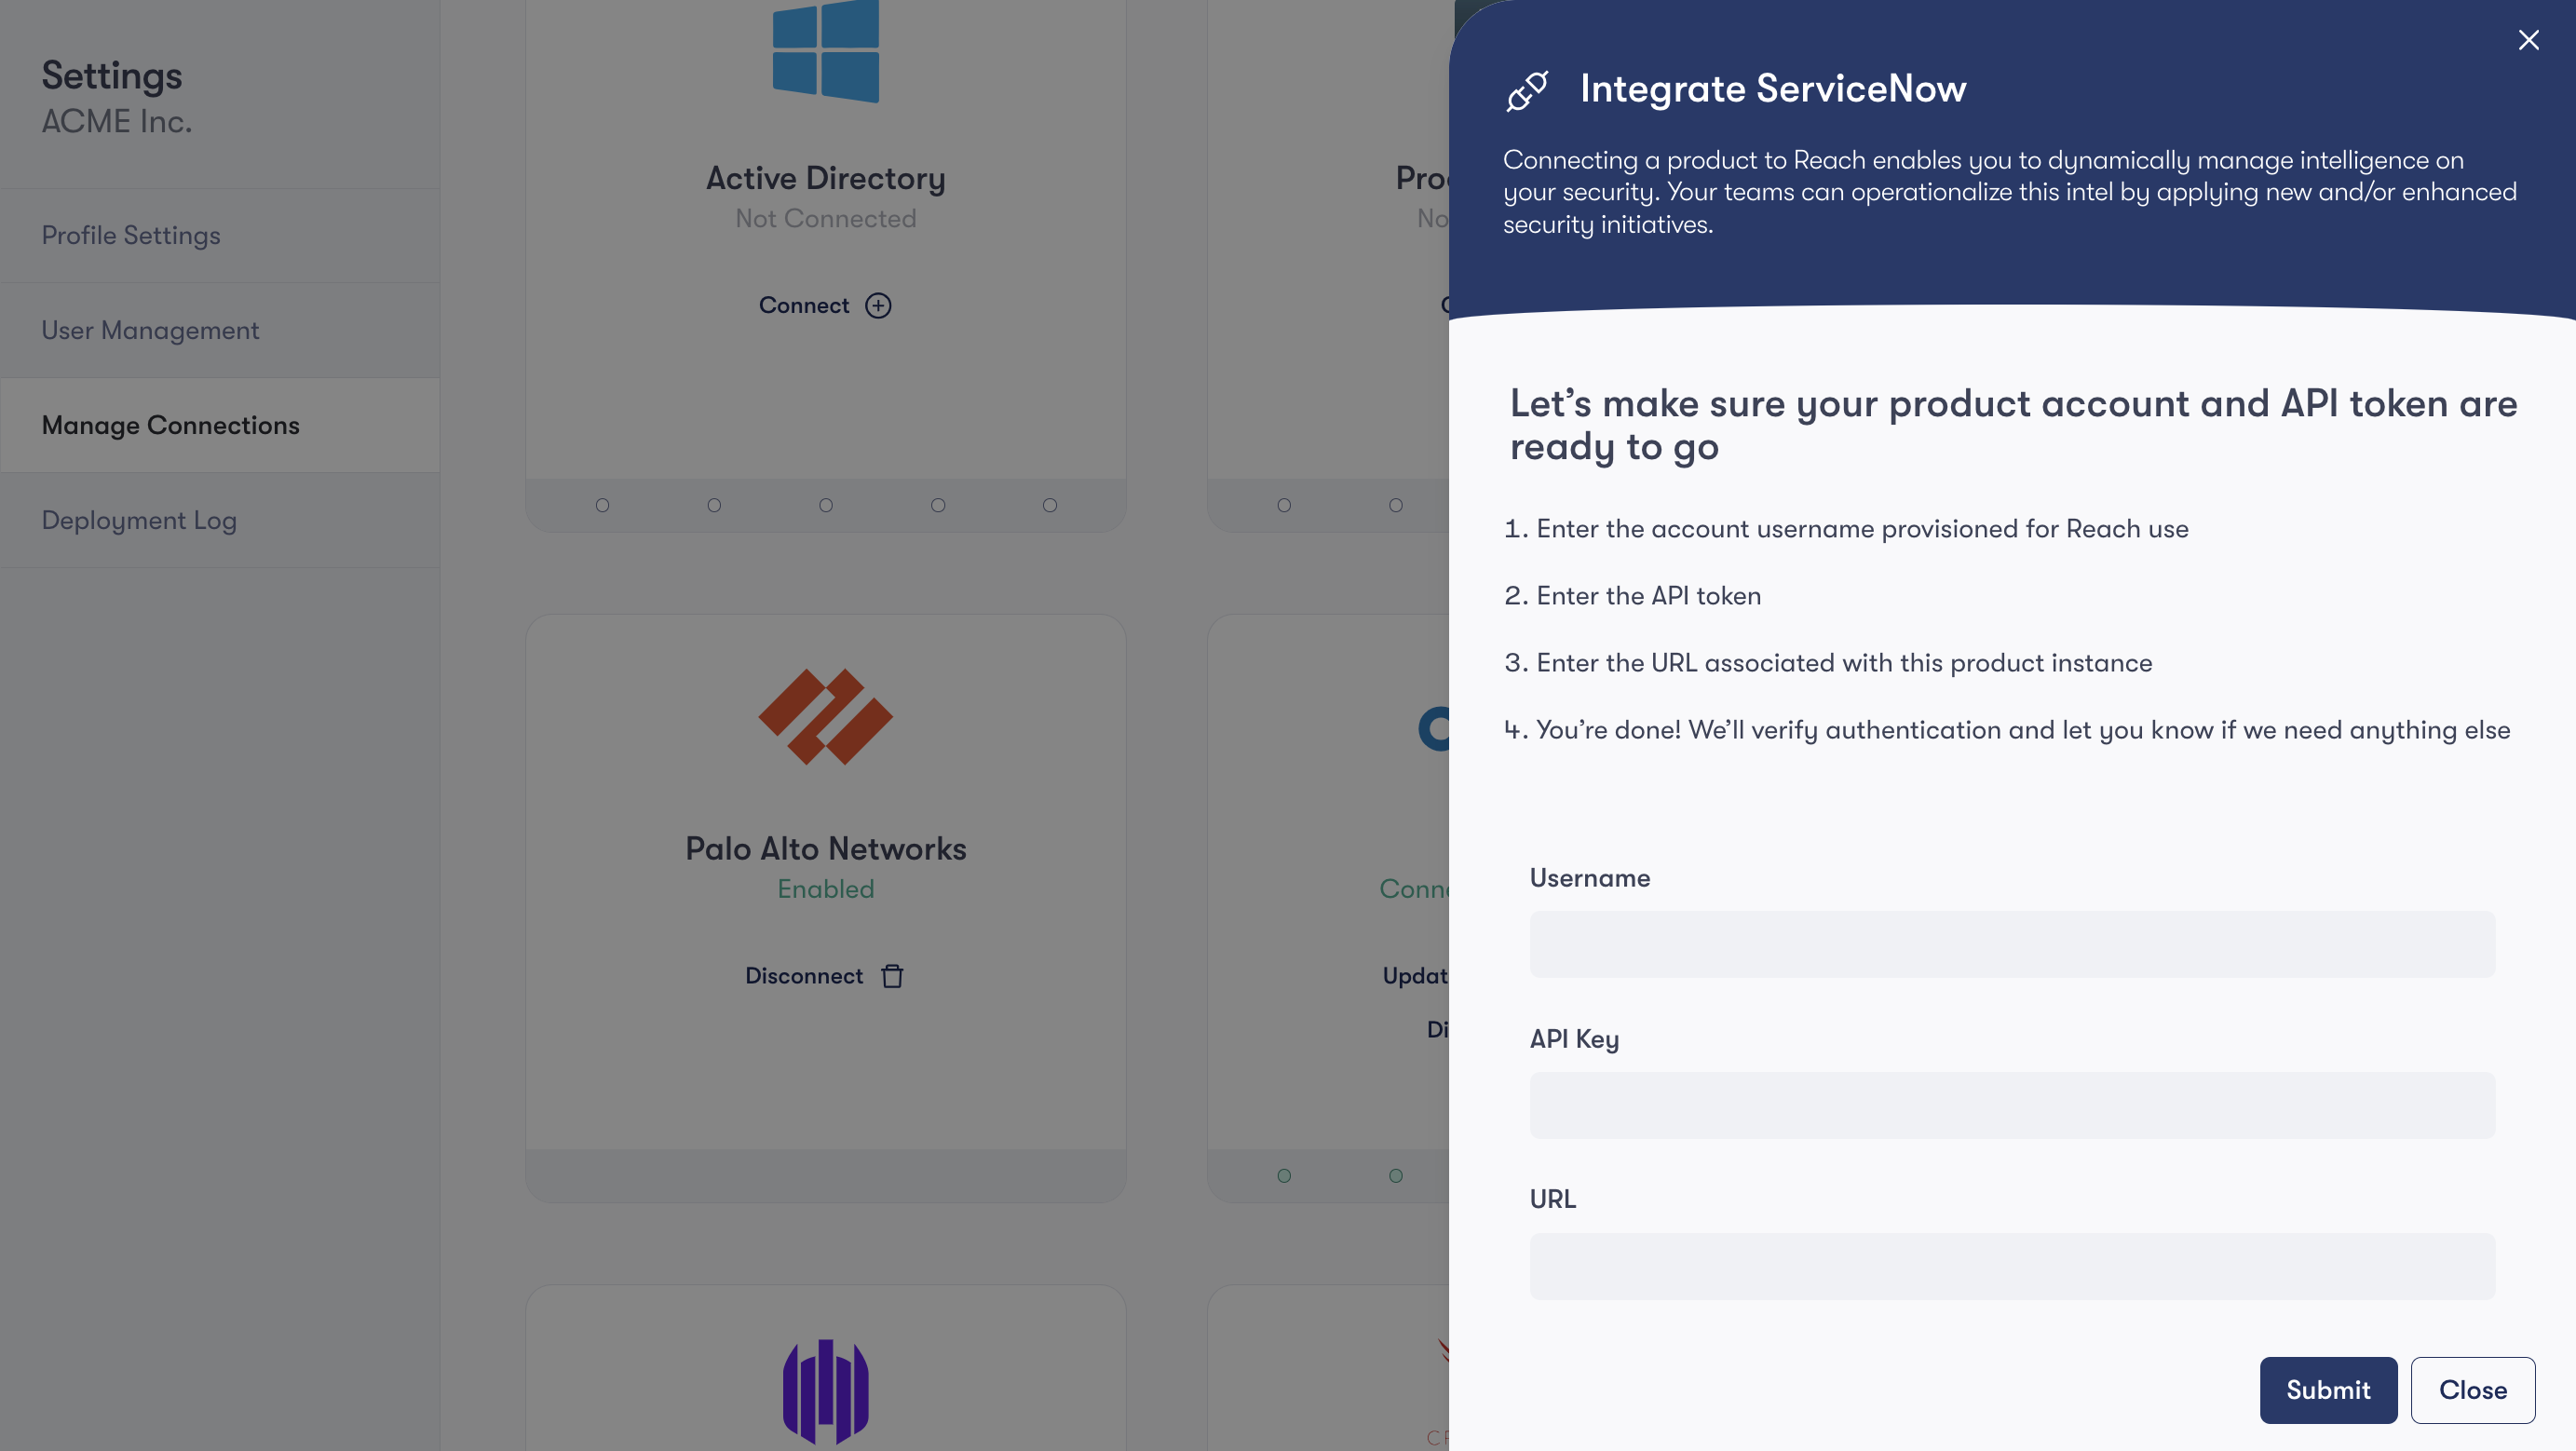Click step 'Enter the URL associated with this product instance'
The width and height of the screenshot is (2576, 1451).
point(1844,663)
